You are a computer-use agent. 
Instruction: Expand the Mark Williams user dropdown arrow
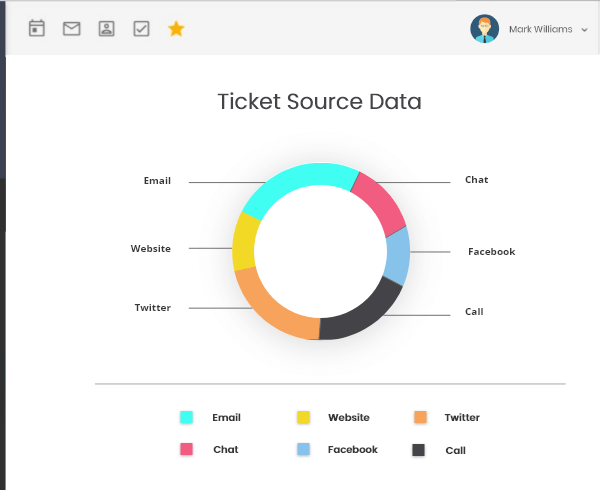[584, 30]
